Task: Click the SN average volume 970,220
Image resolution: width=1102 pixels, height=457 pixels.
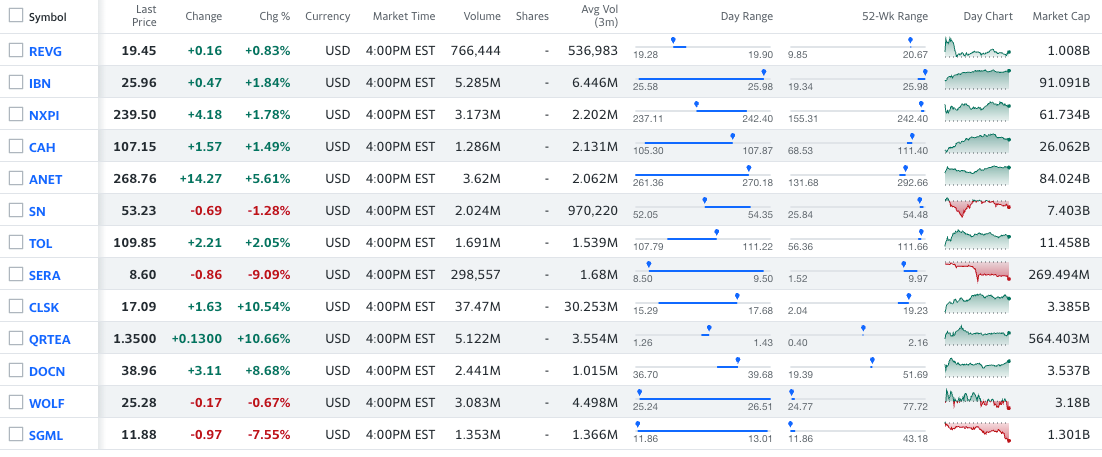Action: [x=592, y=211]
